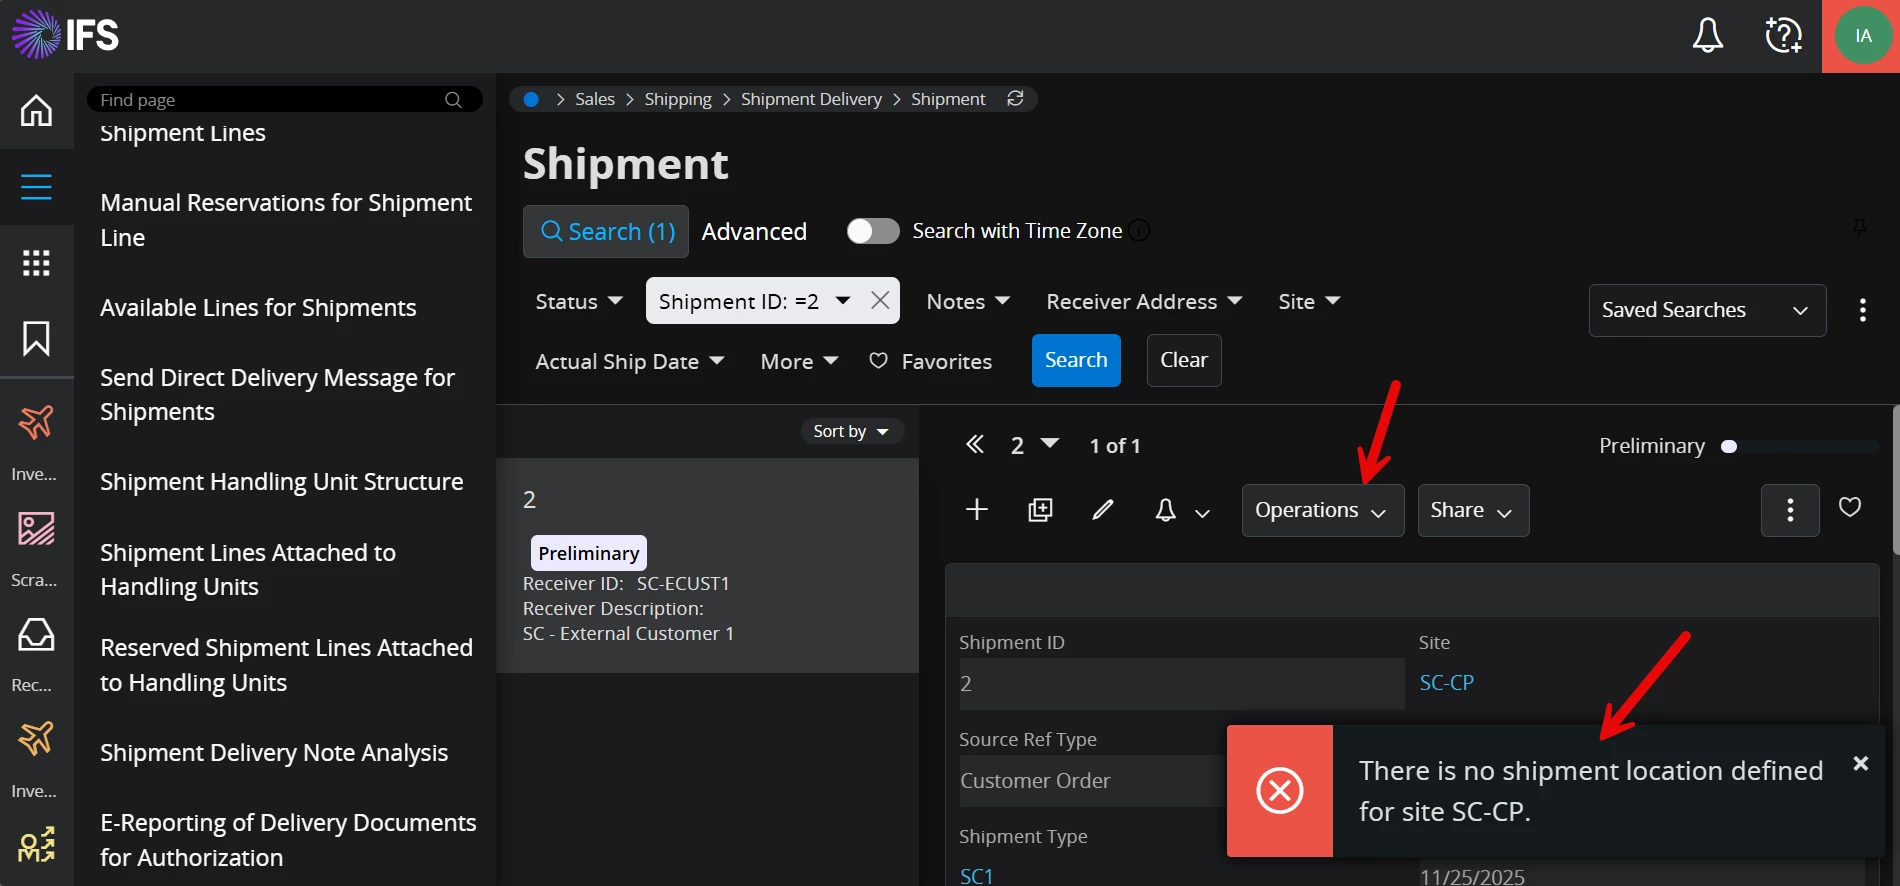
Task: Navigate to Shipment Delivery breadcrumb
Action: [x=811, y=99]
